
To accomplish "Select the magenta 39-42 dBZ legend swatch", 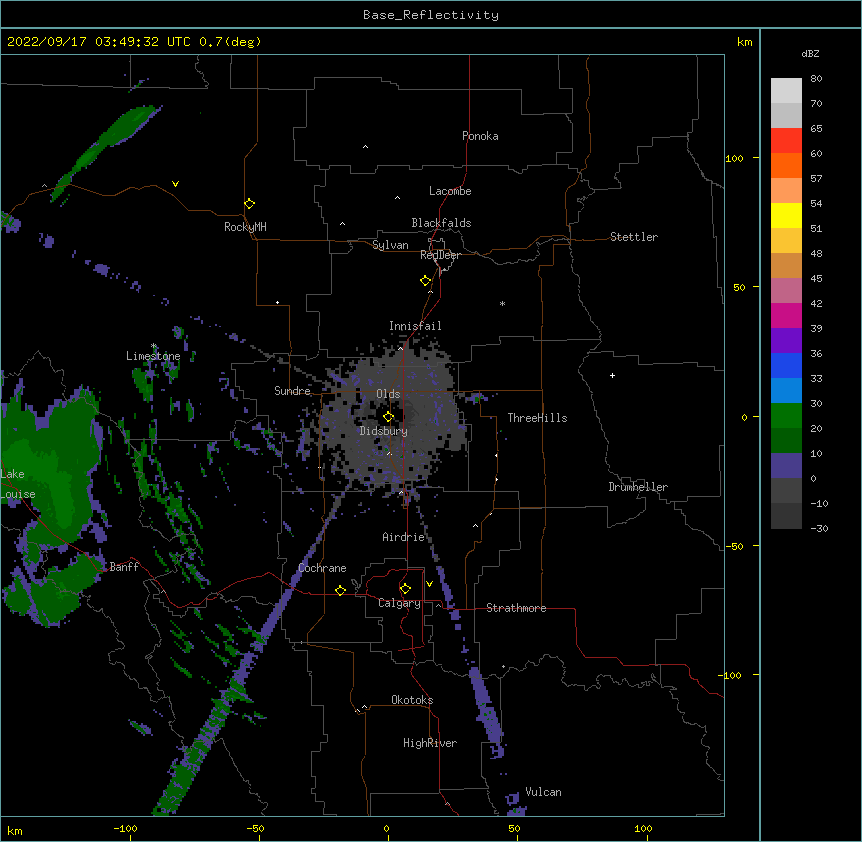I will click(786, 315).
